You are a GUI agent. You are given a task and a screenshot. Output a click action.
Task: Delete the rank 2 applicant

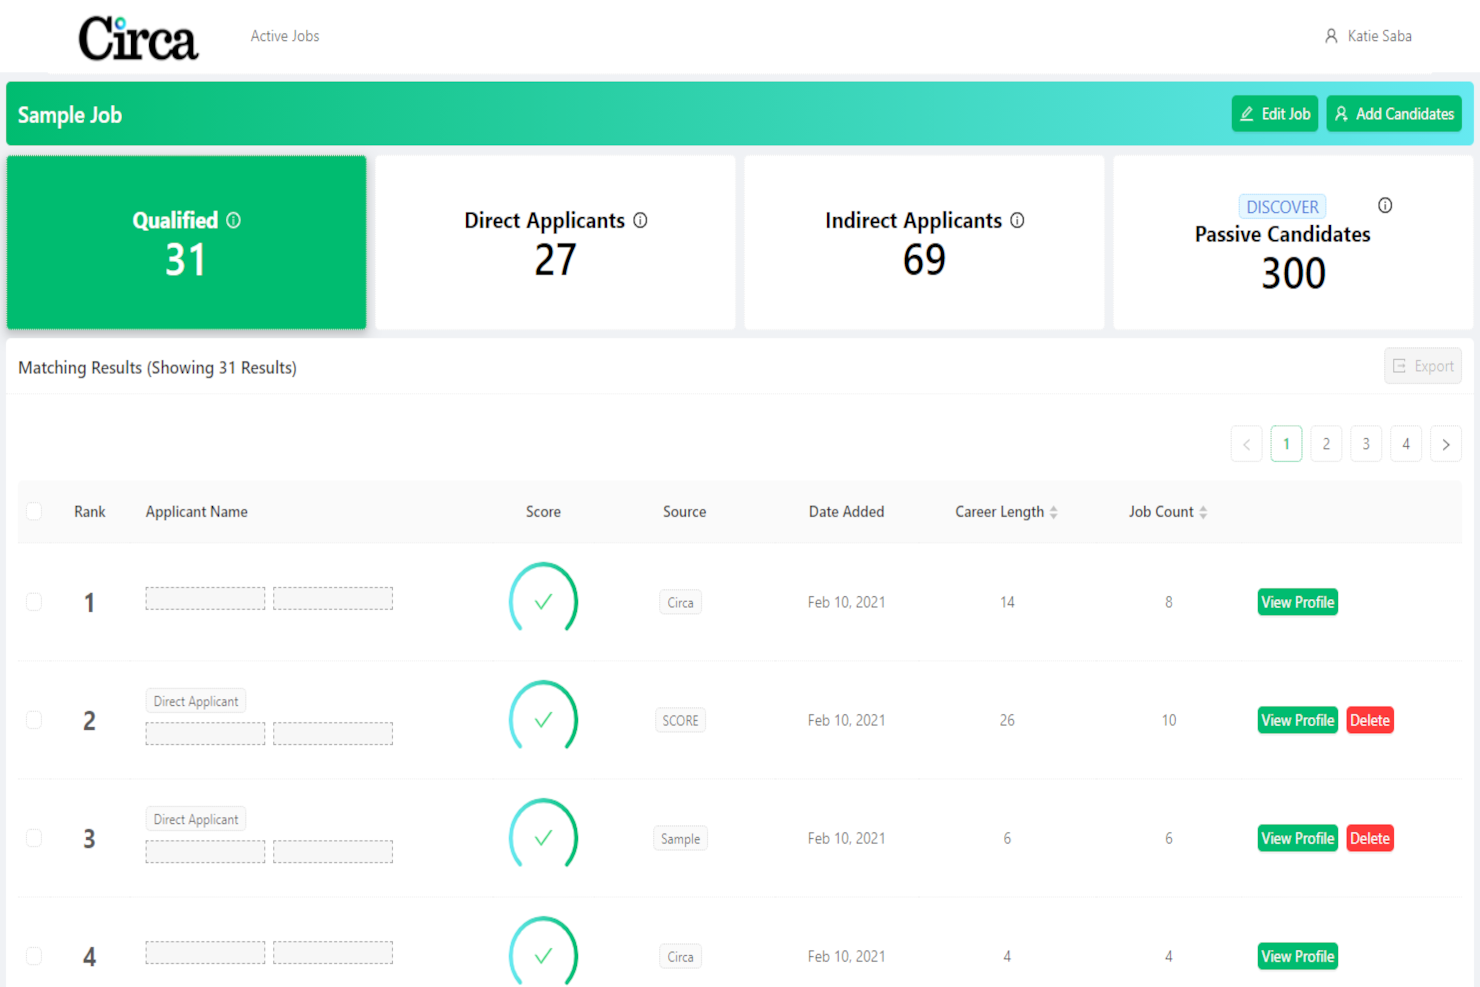(1369, 720)
